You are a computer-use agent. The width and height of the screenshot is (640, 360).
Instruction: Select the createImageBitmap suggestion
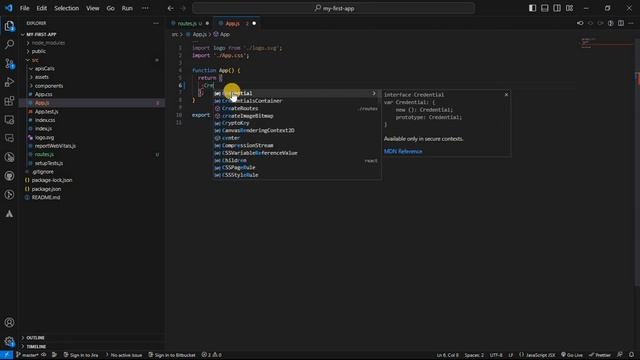click(x=297, y=116)
